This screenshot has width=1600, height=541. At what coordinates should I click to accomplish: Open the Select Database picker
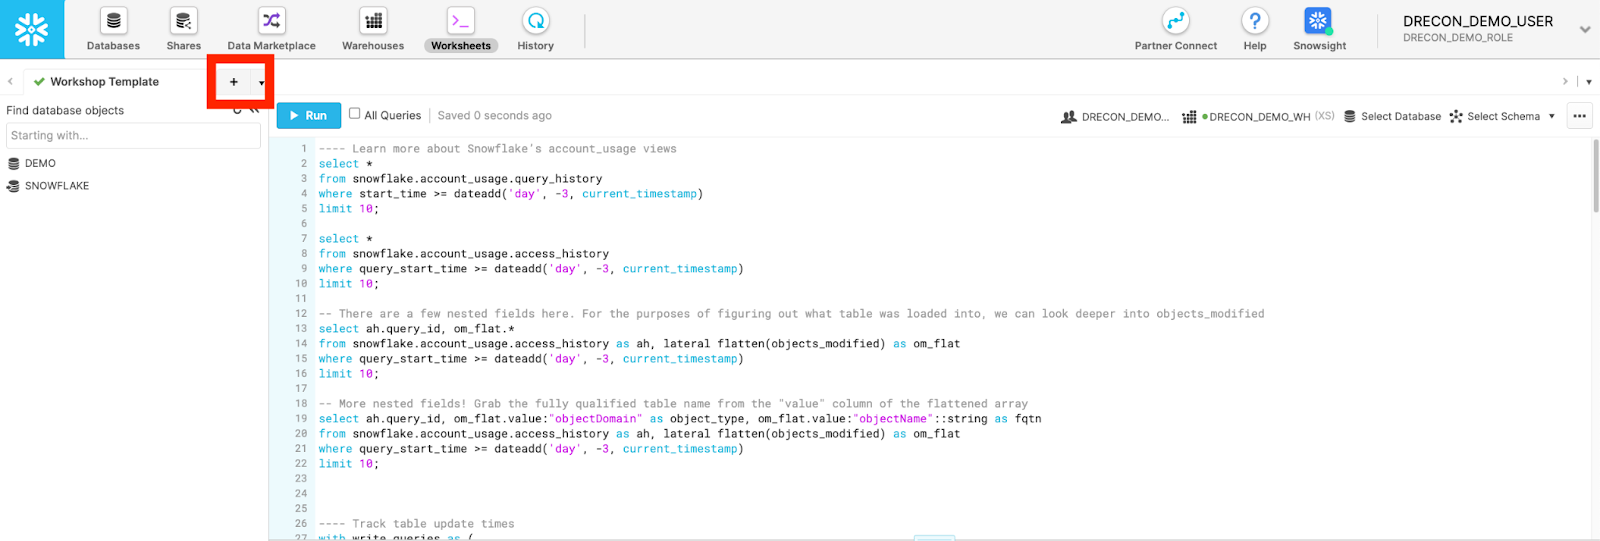click(x=1392, y=117)
